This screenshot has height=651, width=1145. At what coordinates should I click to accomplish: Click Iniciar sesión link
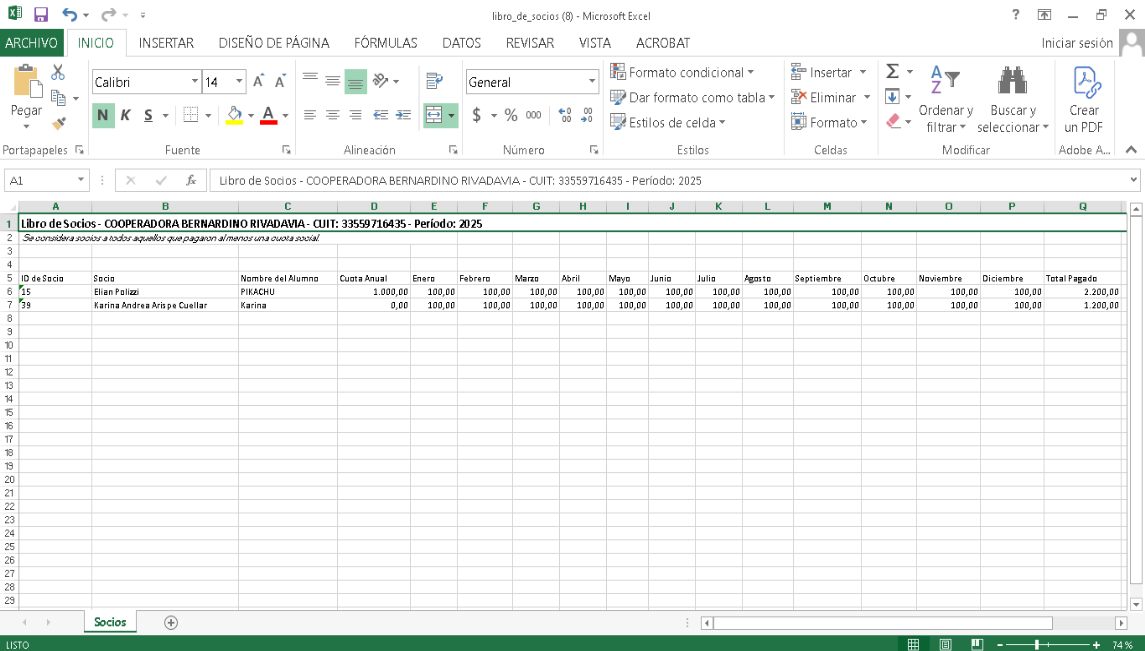[x=1077, y=43]
